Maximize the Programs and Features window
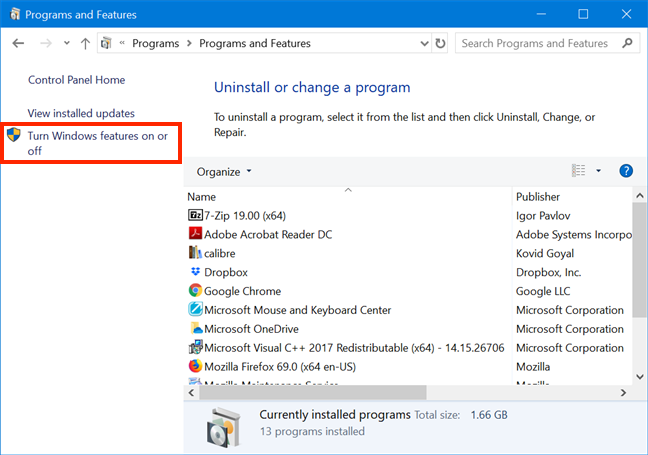The image size is (648, 455). pyautogui.click(x=583, y=14)
